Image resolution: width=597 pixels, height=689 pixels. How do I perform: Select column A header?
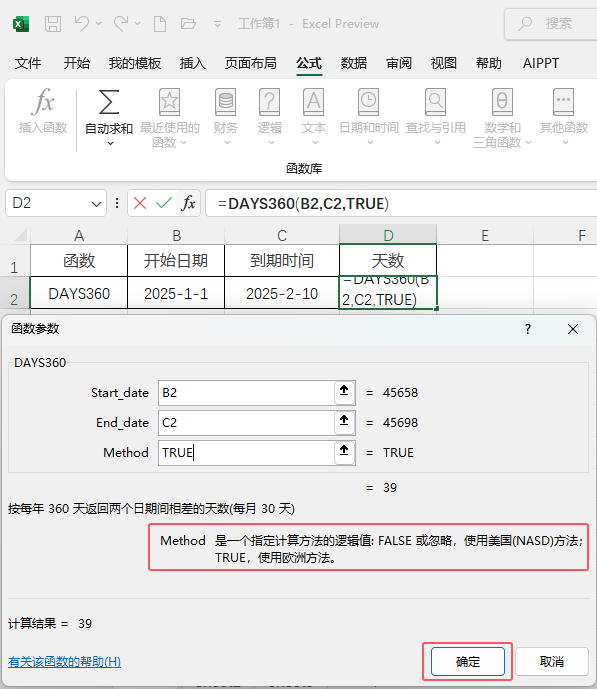click(79, 236)
